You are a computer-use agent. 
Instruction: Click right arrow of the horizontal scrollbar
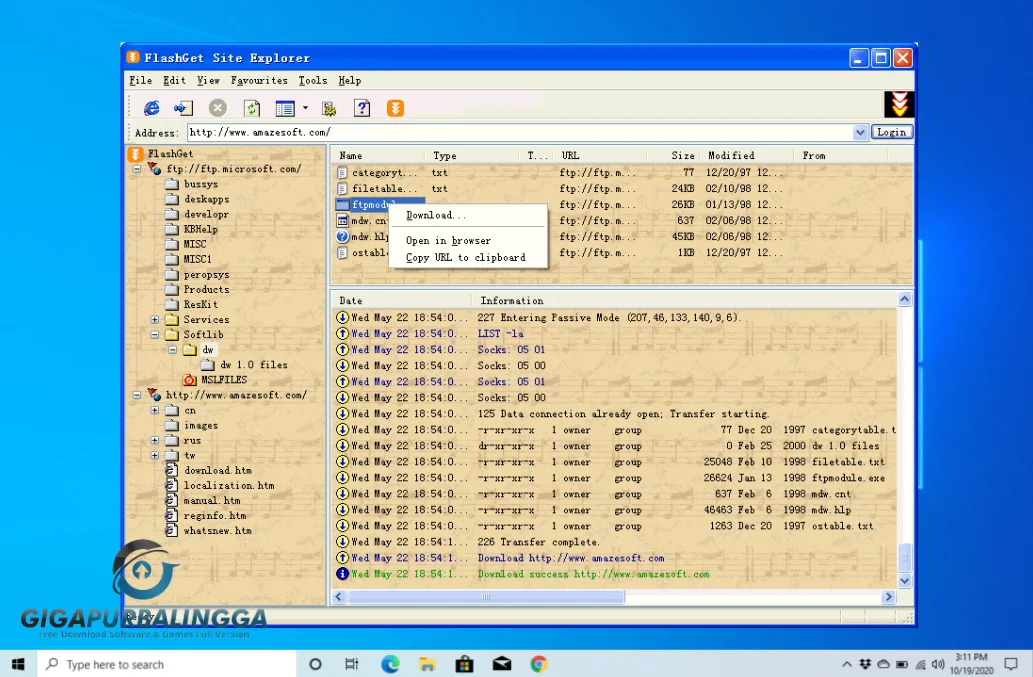point(888,596)
